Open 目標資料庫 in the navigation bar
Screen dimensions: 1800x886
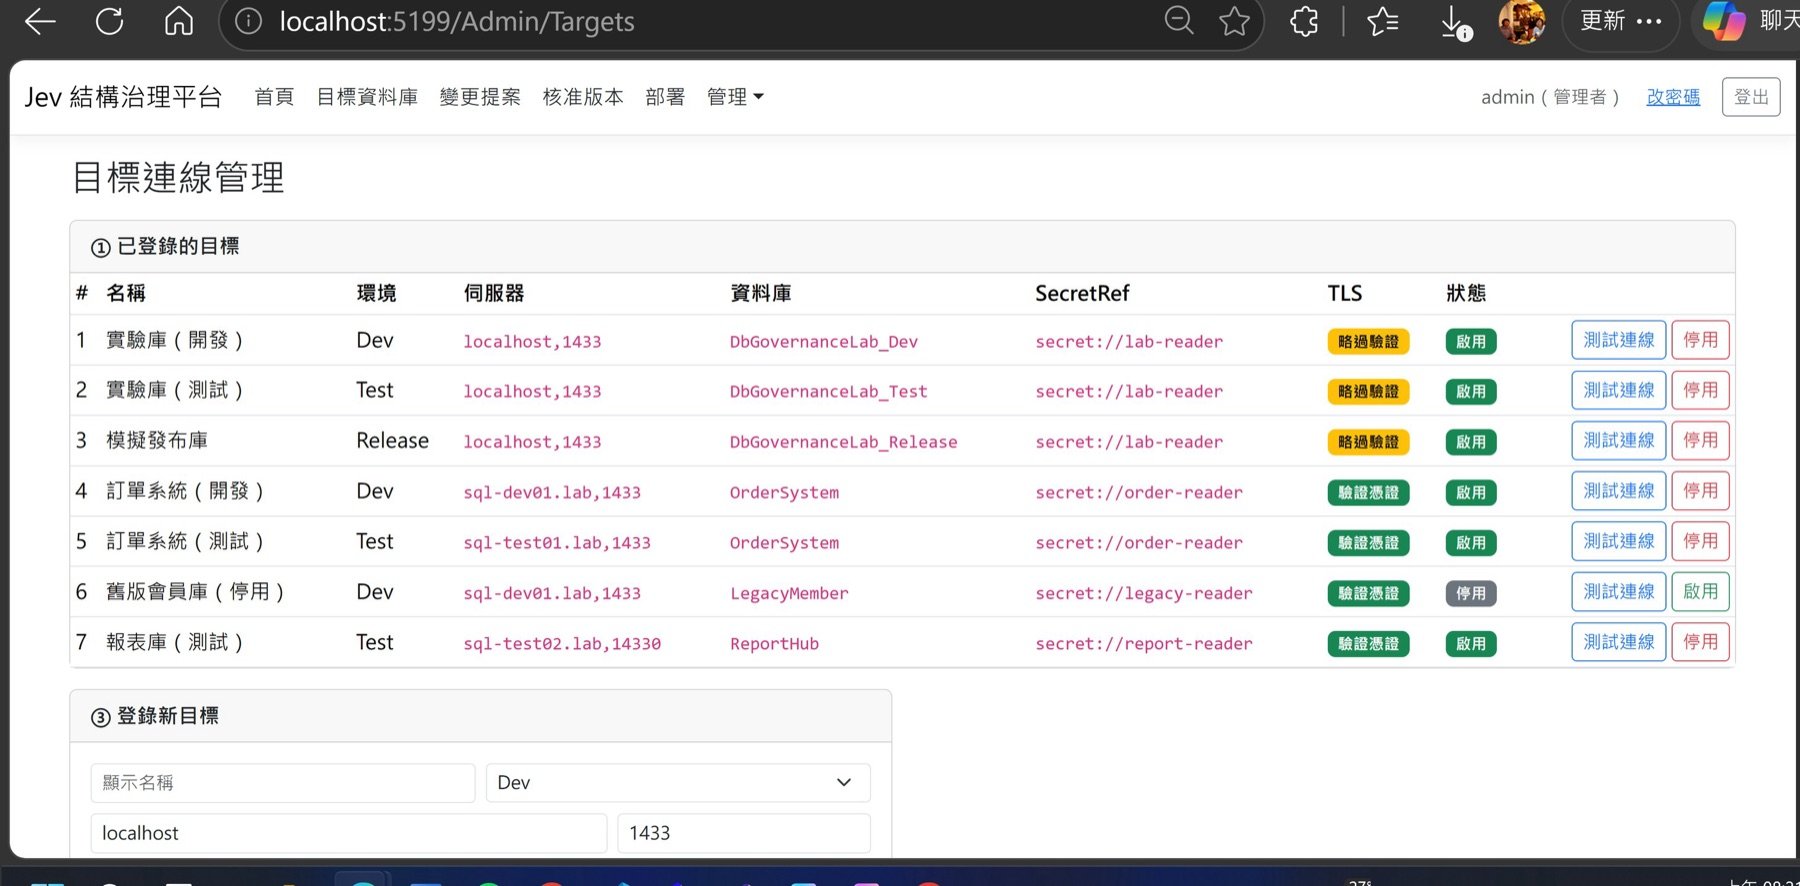[x=367, y=97]
